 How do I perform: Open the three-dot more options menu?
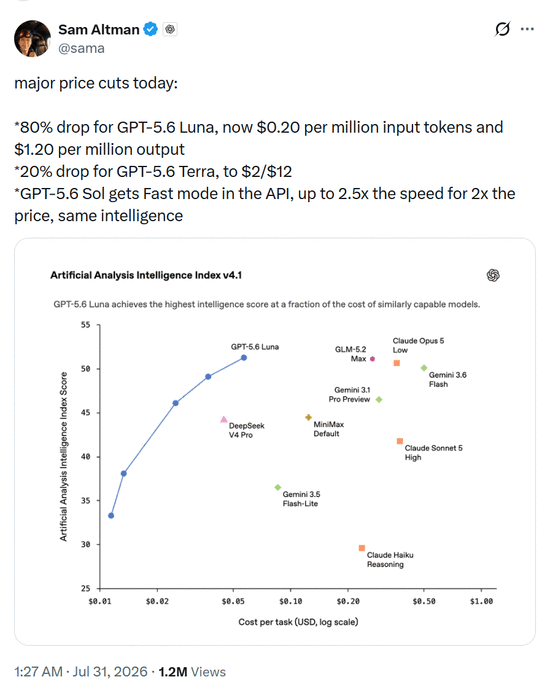pos(527,29)
